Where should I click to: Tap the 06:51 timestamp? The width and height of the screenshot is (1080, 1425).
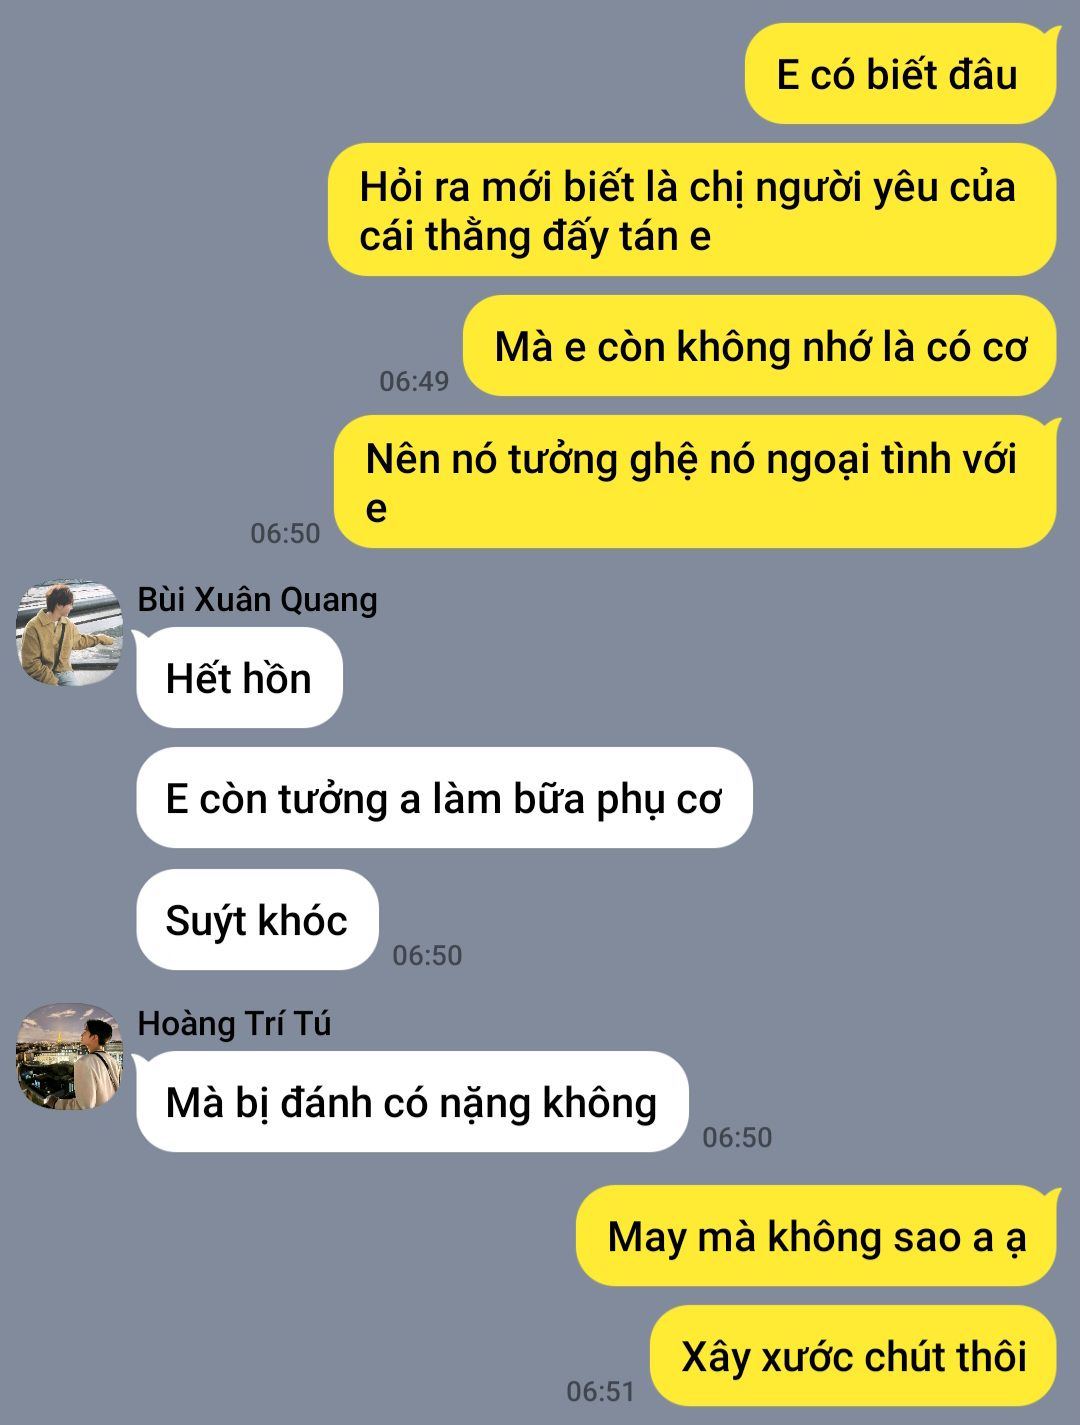[600, 1391]
